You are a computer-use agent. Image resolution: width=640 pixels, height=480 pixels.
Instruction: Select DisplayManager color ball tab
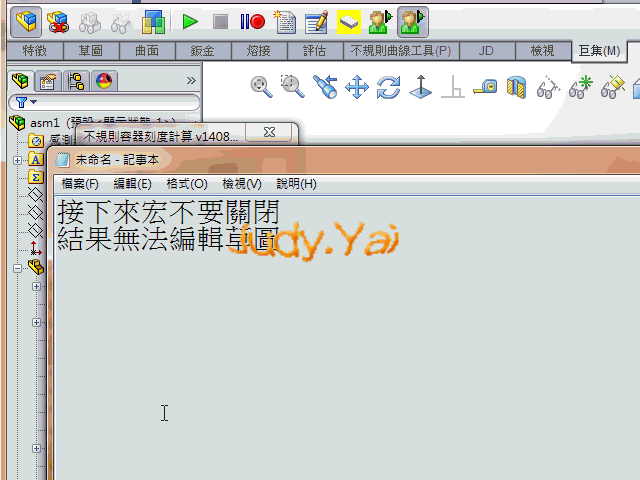pos(104,81)
